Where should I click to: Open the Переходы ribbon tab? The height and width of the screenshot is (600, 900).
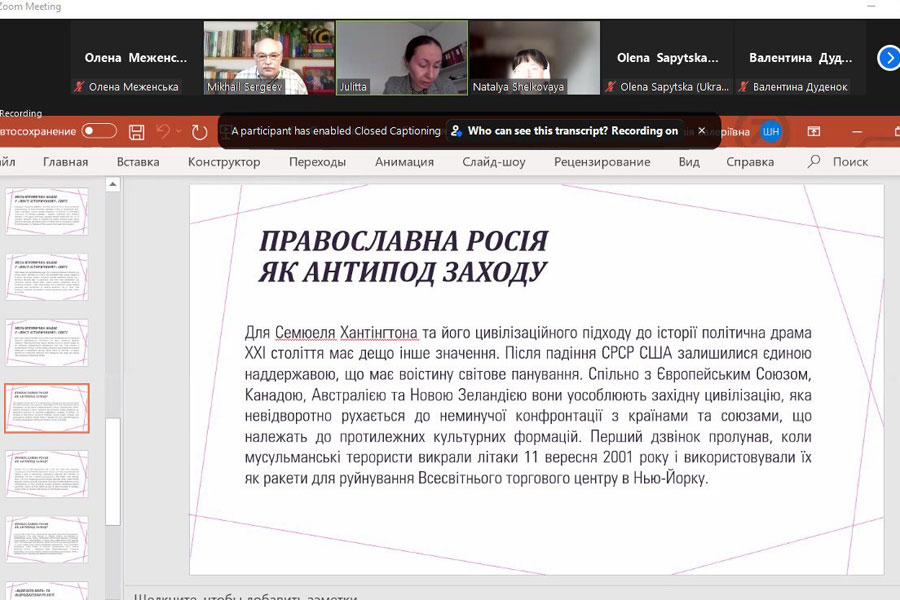click(317, 162)
